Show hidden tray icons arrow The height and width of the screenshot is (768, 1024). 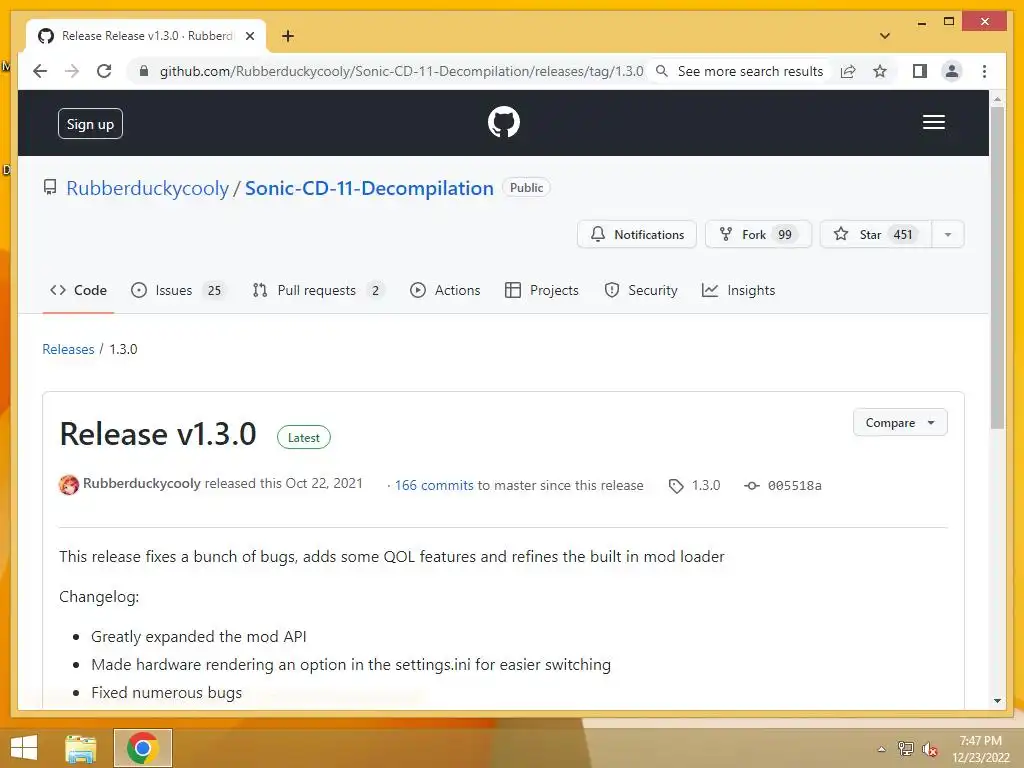(882, 749)
